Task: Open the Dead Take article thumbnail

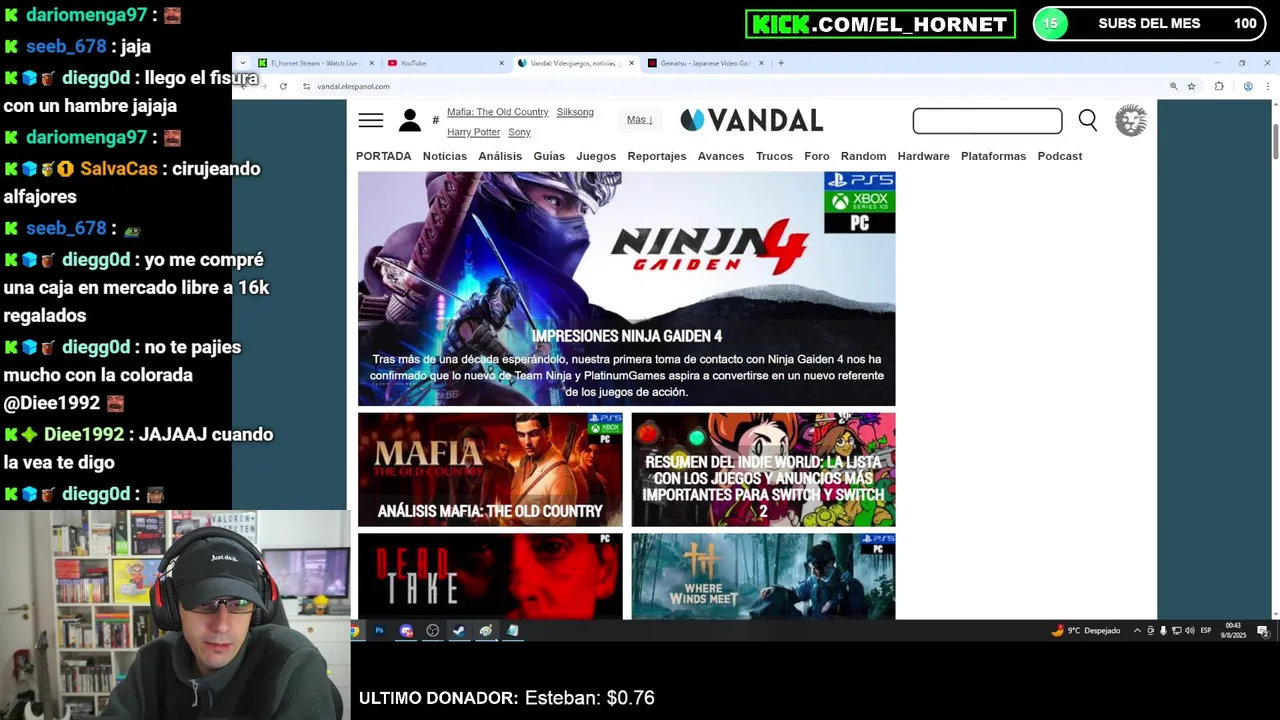Action: tap(490, 576)
